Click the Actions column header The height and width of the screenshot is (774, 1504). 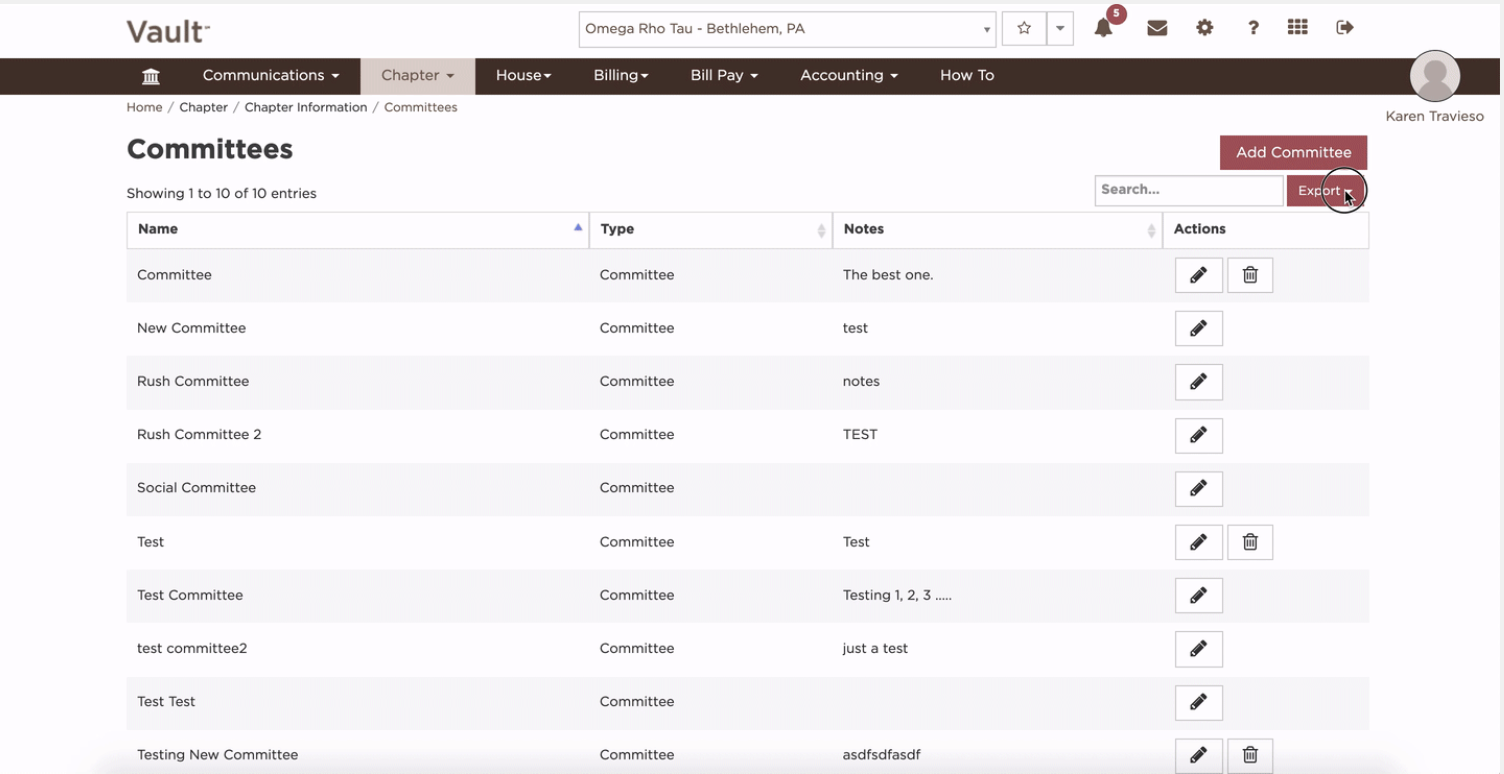[1265, 229]
